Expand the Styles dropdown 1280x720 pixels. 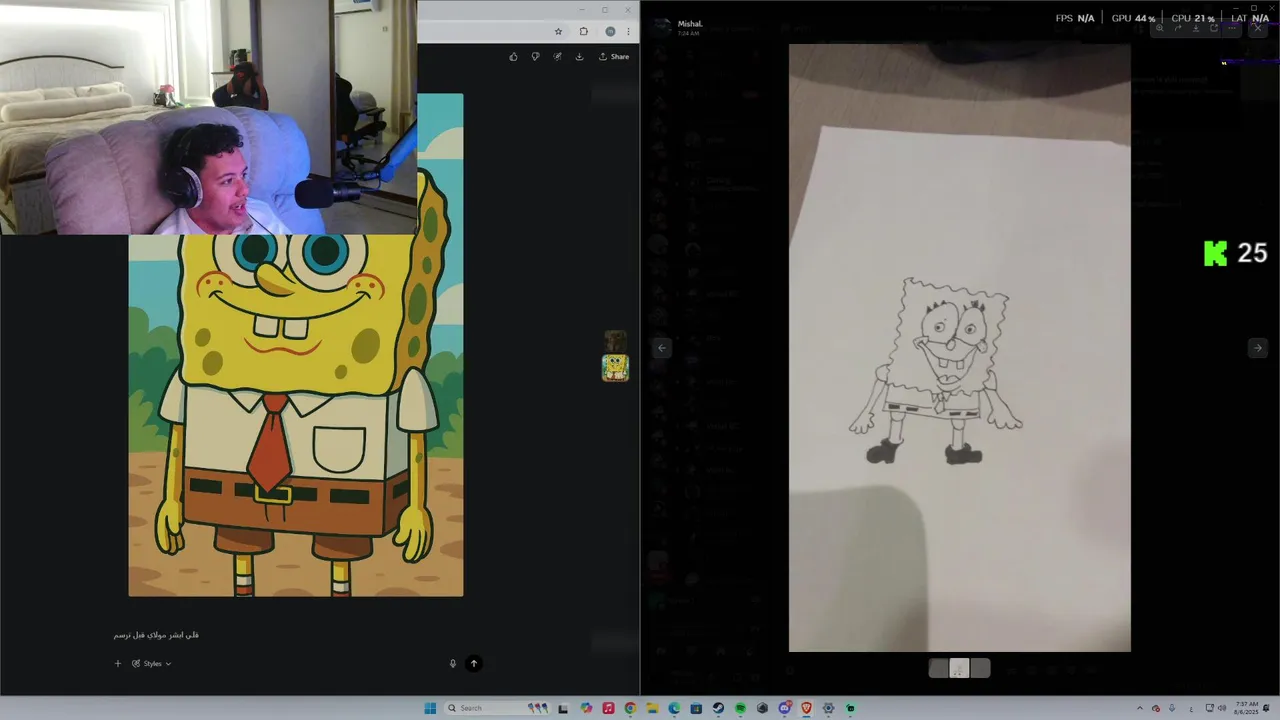click(151, 663)
